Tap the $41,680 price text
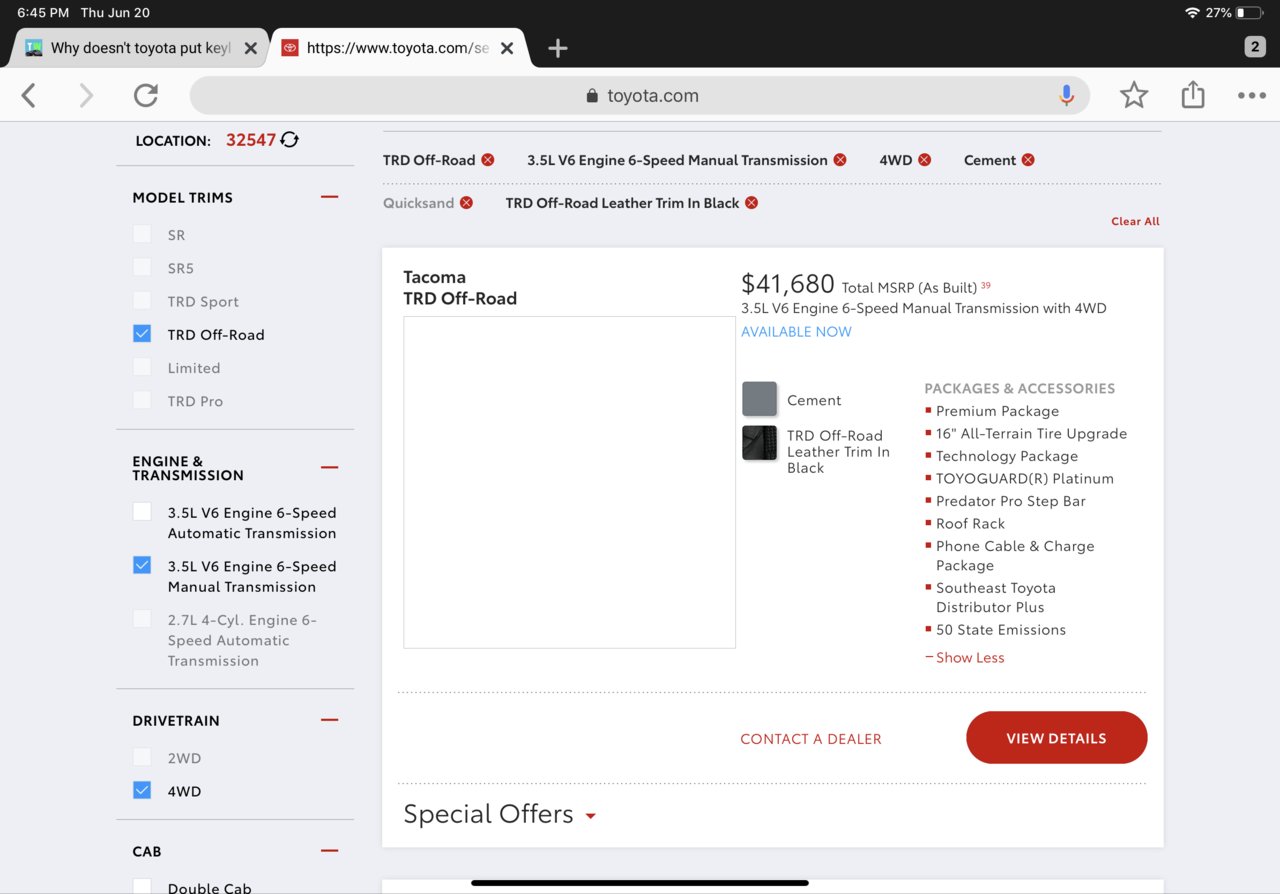This screenshot has height=894, width=1280. [x=788, y=284]
